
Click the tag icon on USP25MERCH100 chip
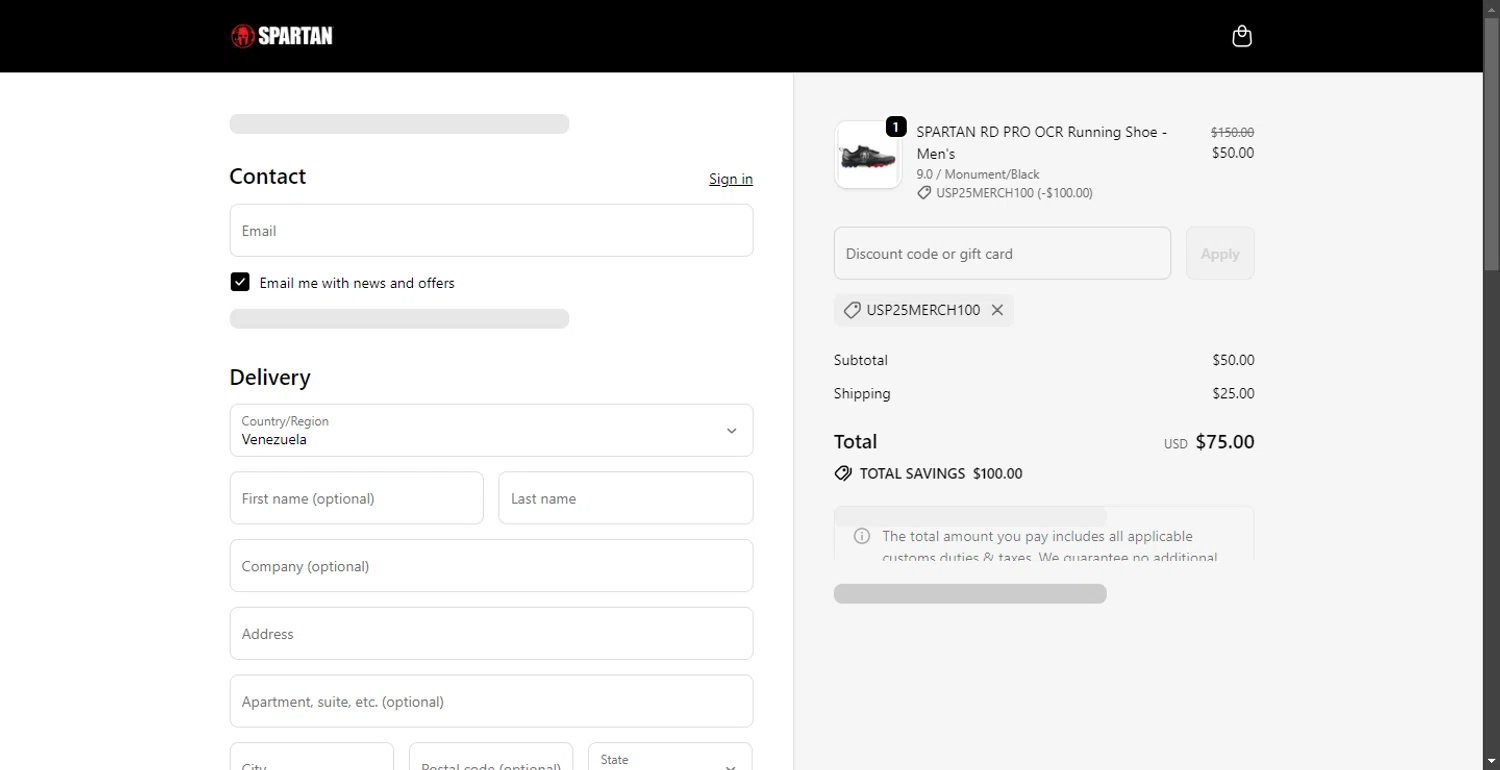coord(852,310)
